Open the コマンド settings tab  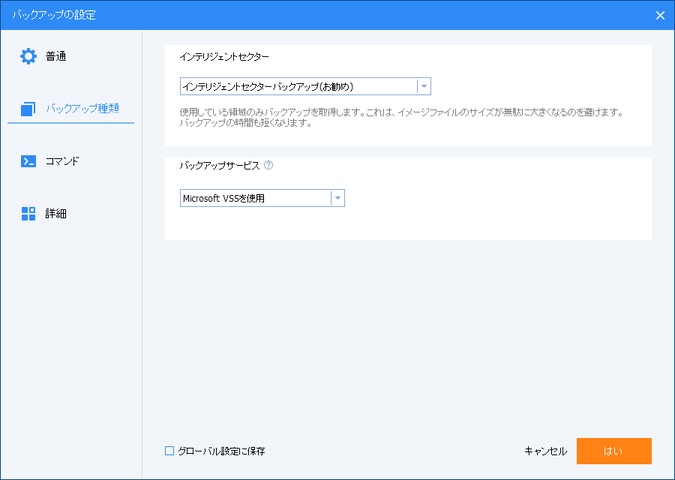point(63,161)
